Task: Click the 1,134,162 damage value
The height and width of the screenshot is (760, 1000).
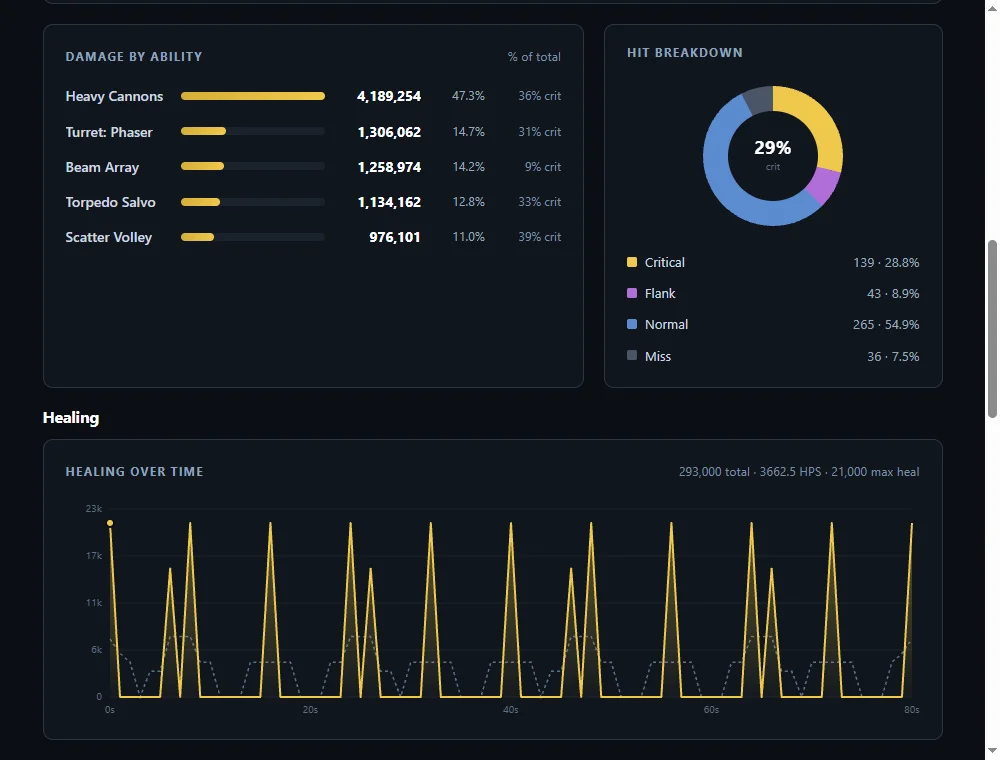Action: click(x=389, y=202)
